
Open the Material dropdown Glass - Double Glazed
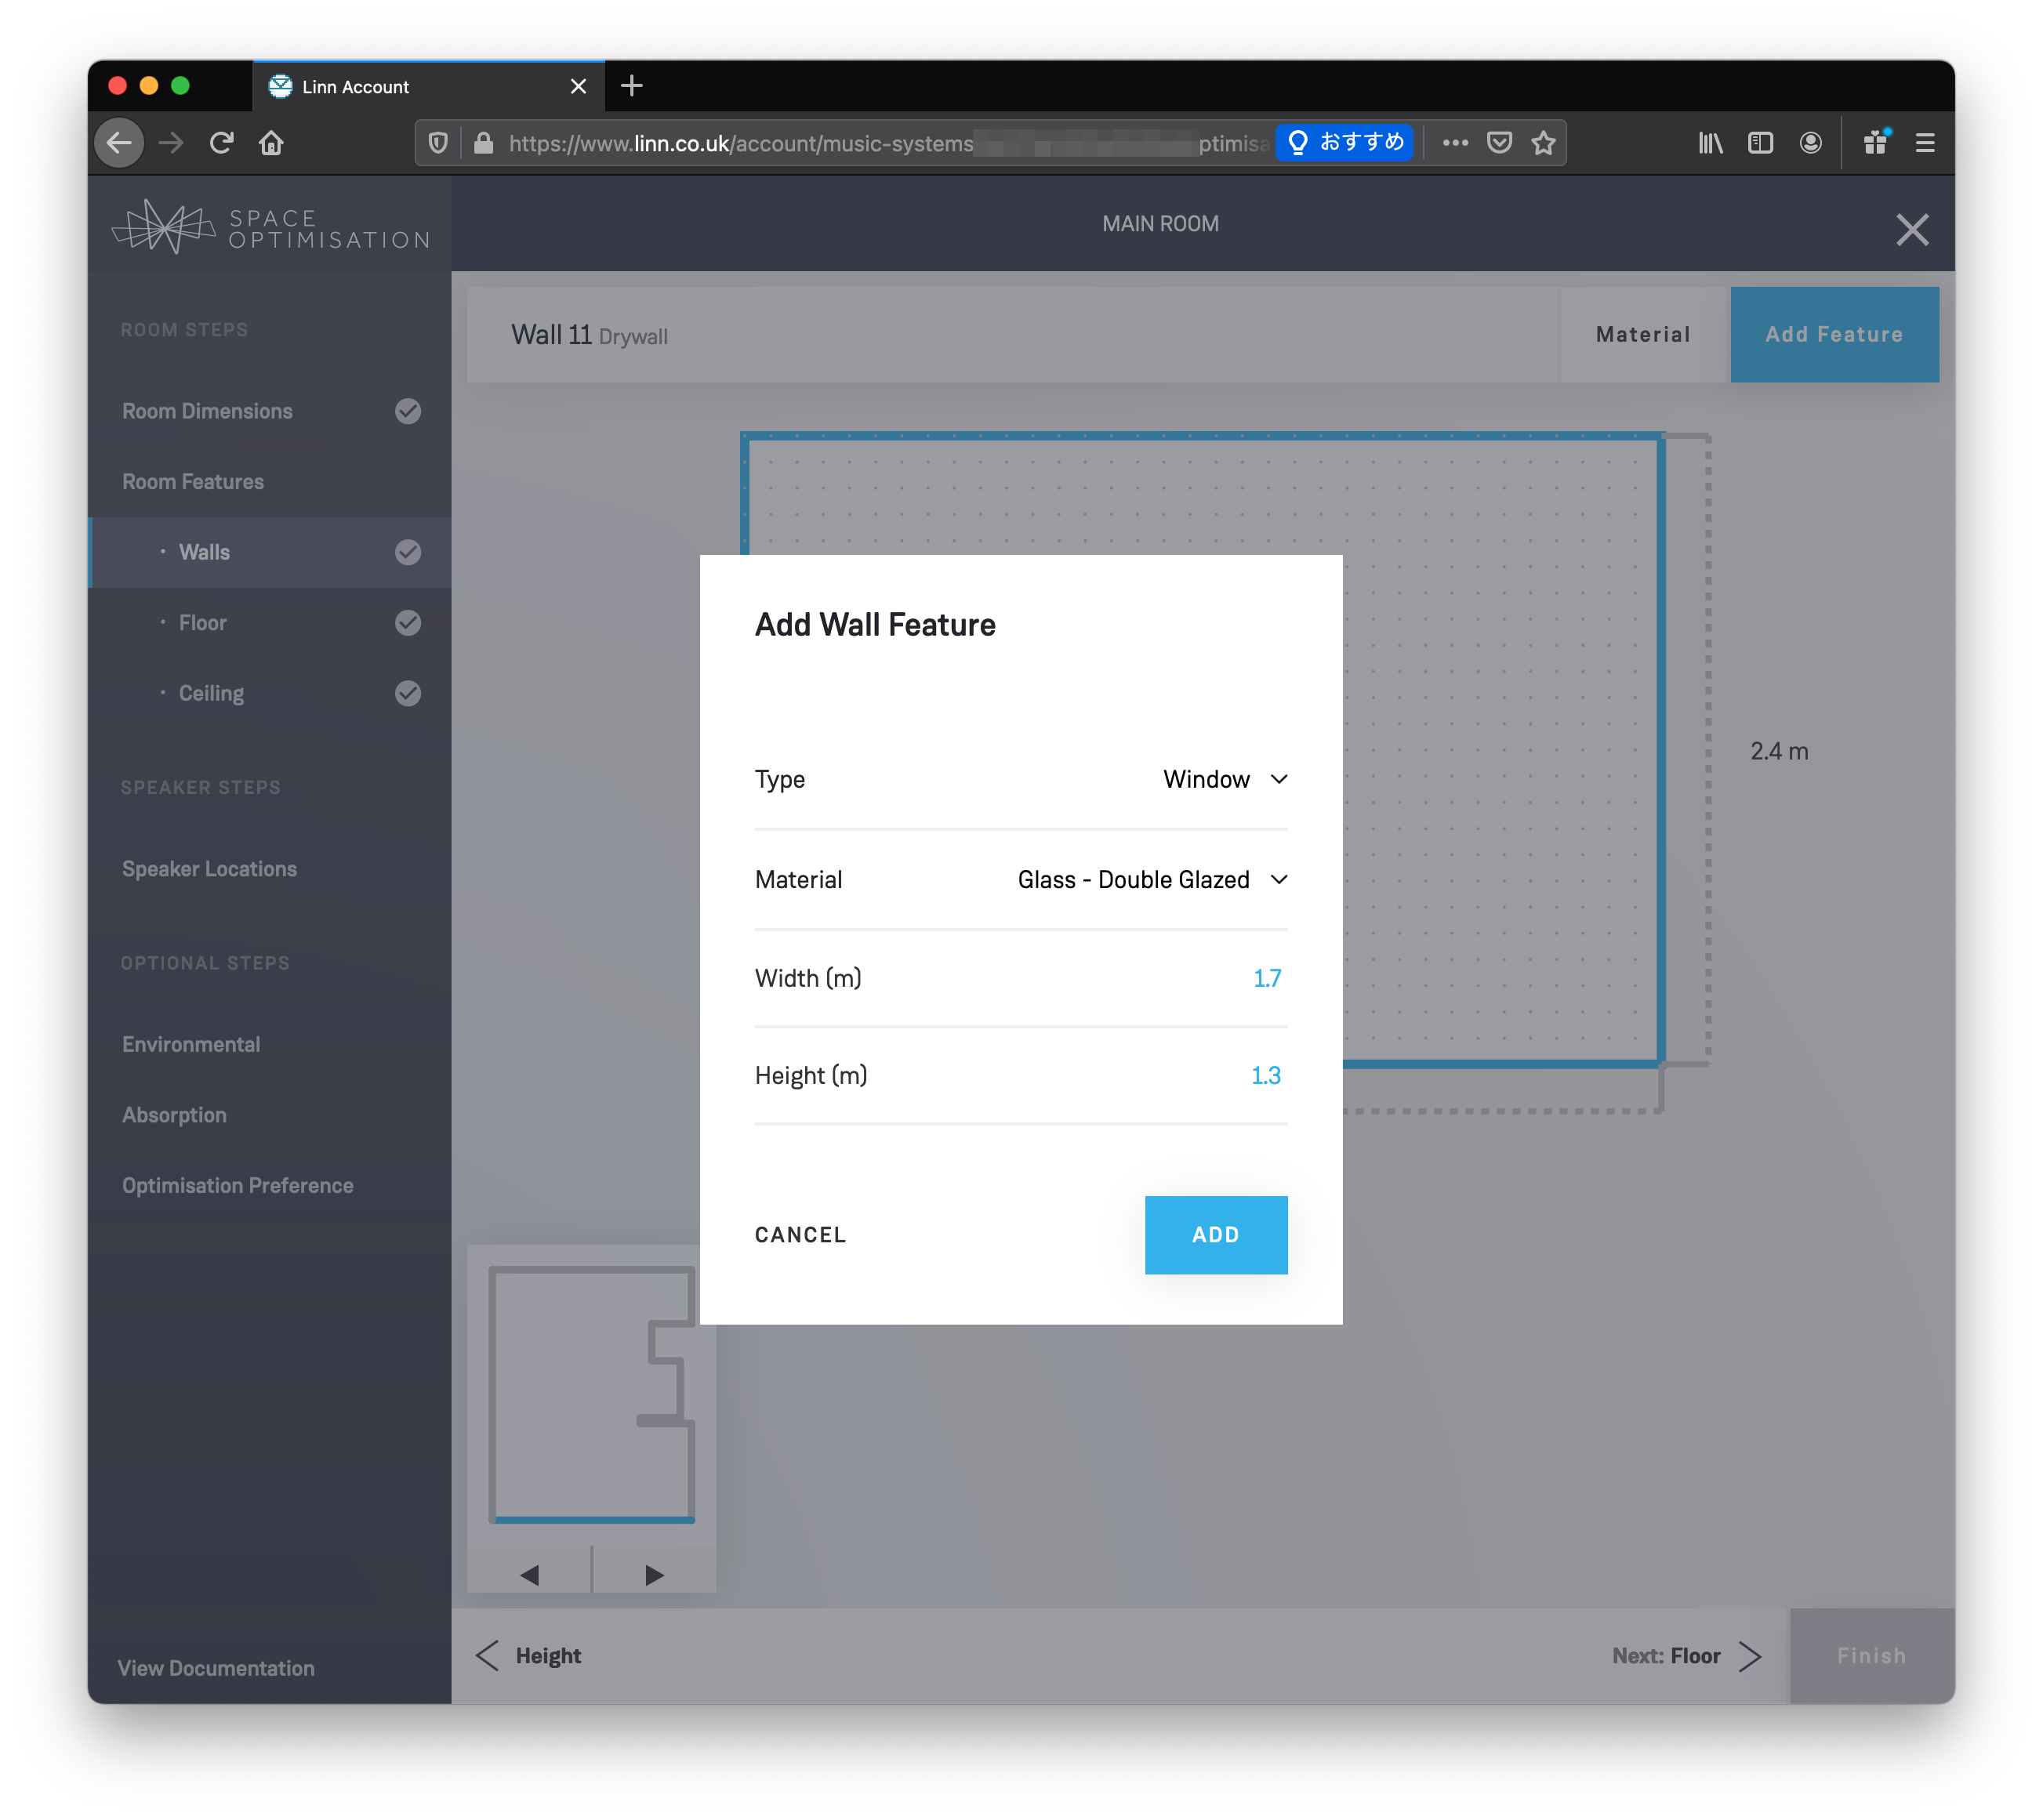click(x=1152, y=879)
